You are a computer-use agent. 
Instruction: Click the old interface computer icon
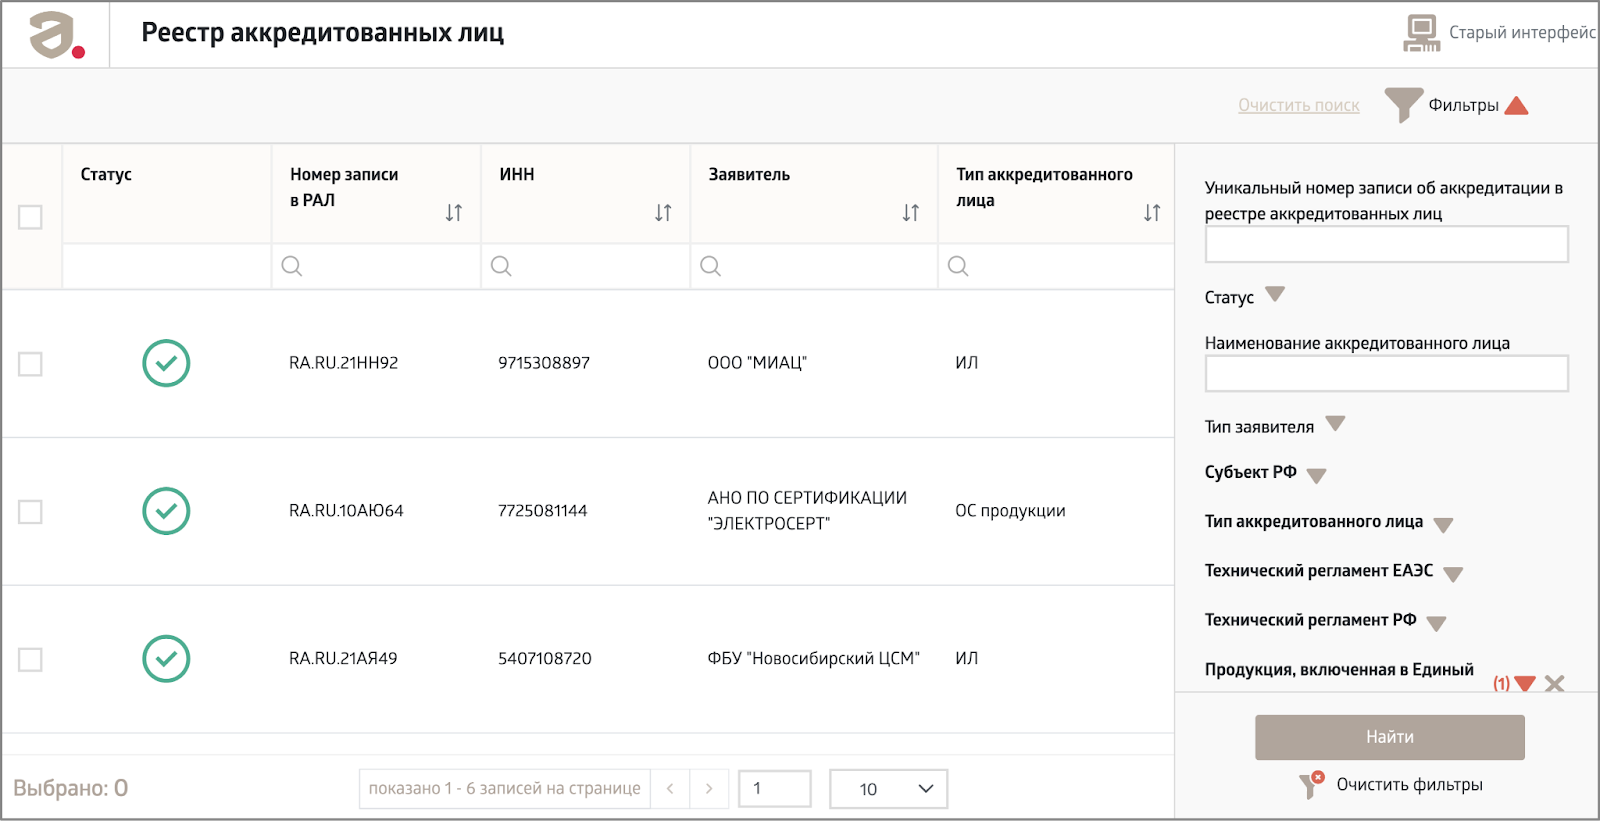[1421, 33]
